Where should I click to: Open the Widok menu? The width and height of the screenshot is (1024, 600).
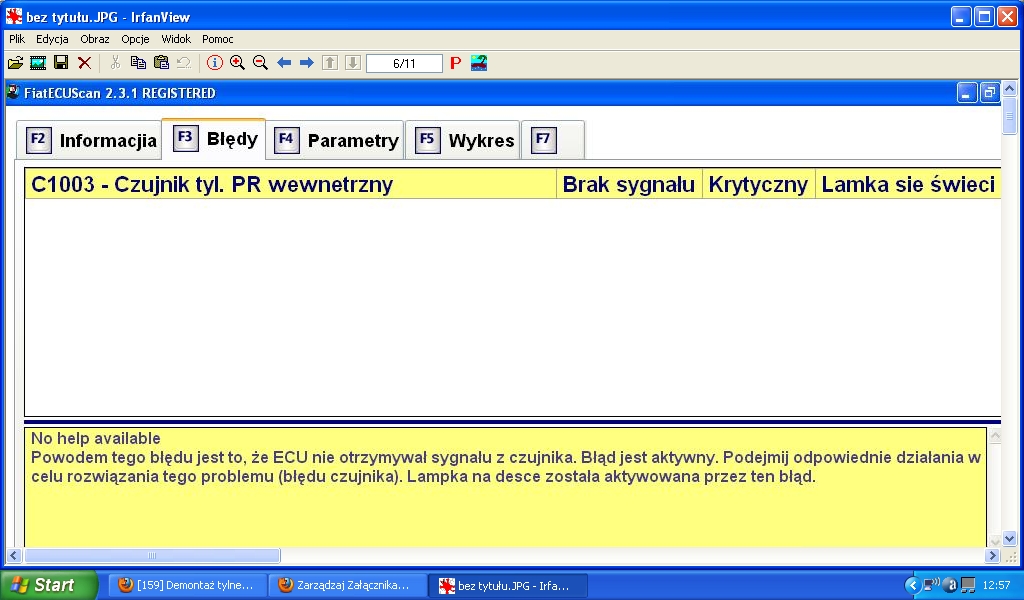point(176,39)
